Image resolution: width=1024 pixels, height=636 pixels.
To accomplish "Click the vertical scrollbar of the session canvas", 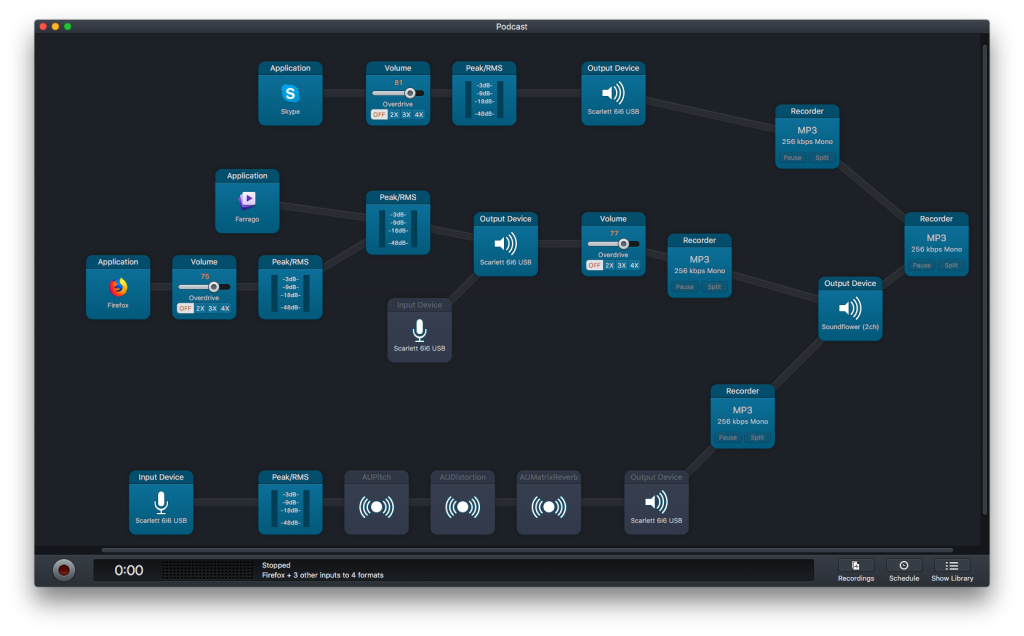I will pyautogui.click(x=984, y=281).
